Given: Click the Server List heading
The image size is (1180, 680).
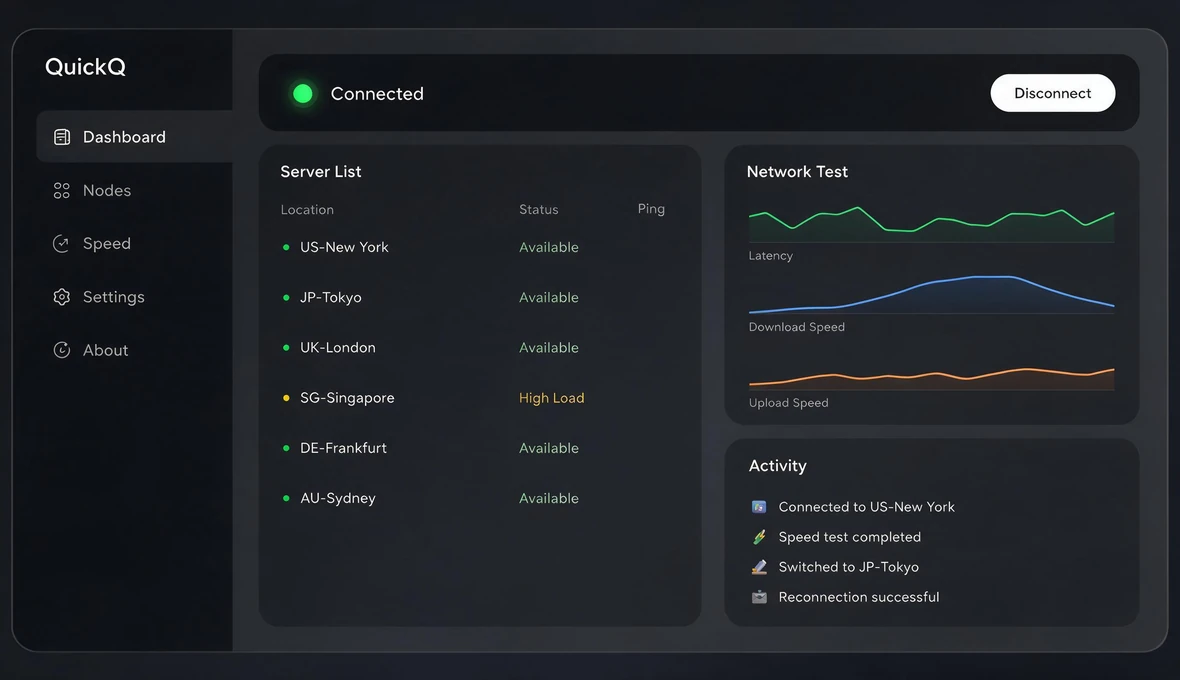Looking at the screenshot, I should click(x=321, y=172).
